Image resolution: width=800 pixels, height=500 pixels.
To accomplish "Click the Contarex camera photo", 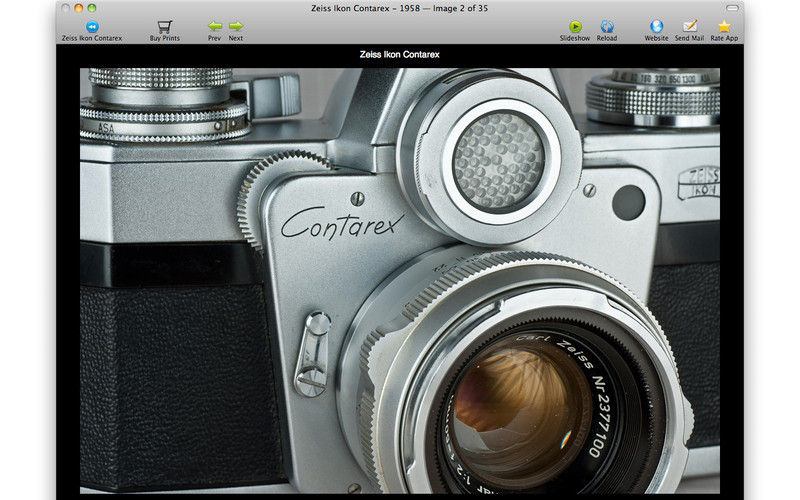I will coord(399,281).
